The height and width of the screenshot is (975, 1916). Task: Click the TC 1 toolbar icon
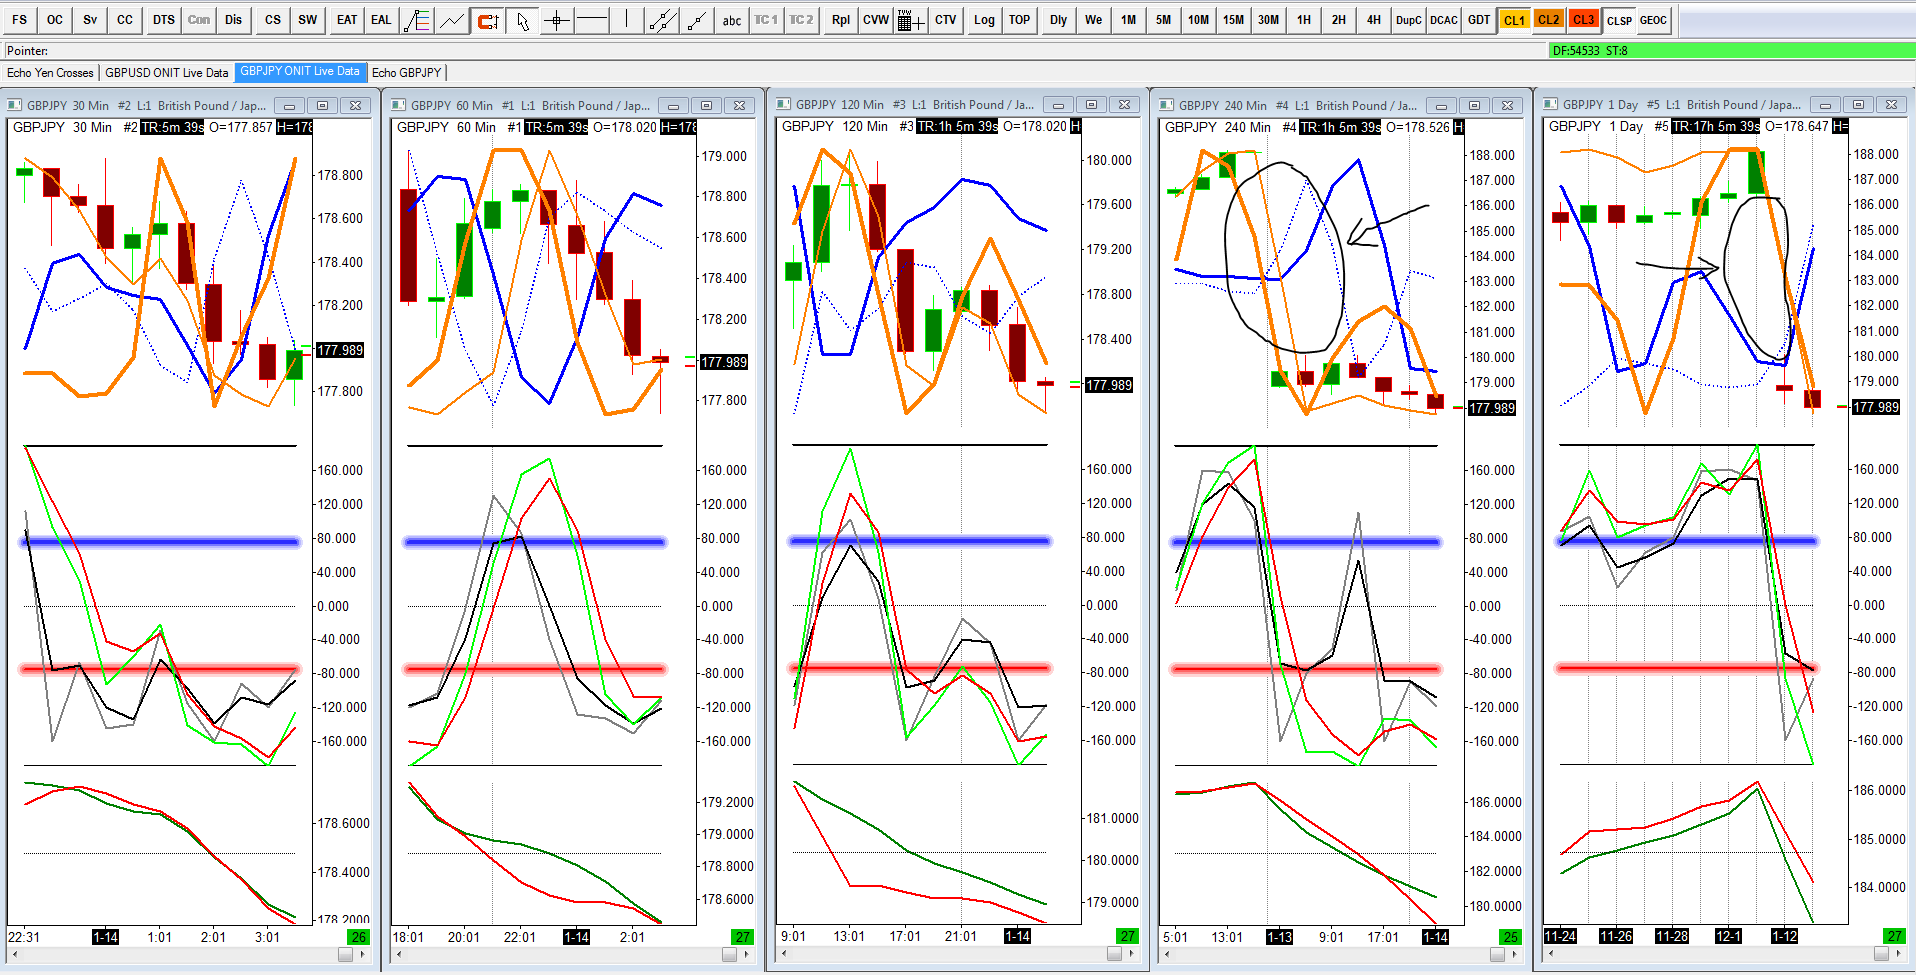pos(766,20)
